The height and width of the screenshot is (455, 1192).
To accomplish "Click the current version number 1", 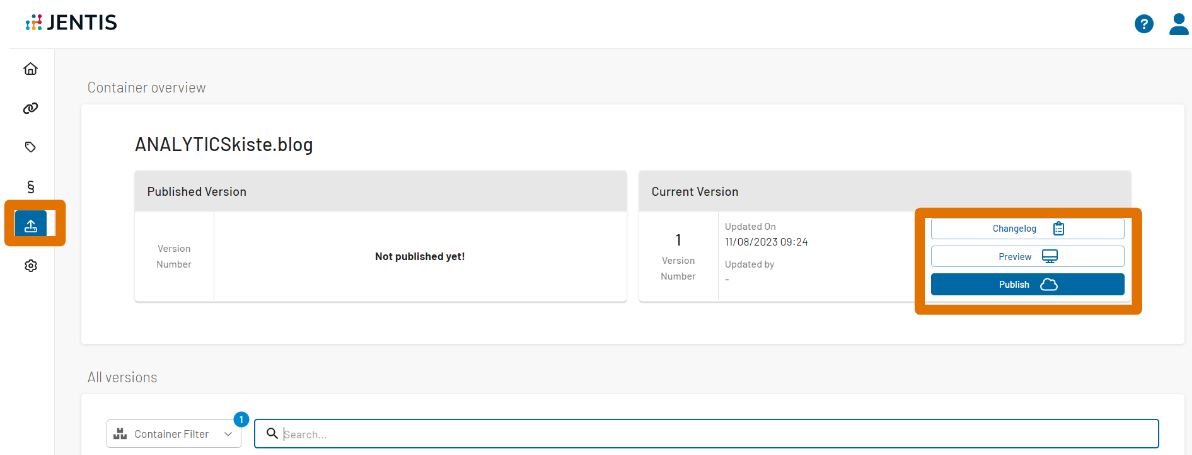I will coord(678,240).
